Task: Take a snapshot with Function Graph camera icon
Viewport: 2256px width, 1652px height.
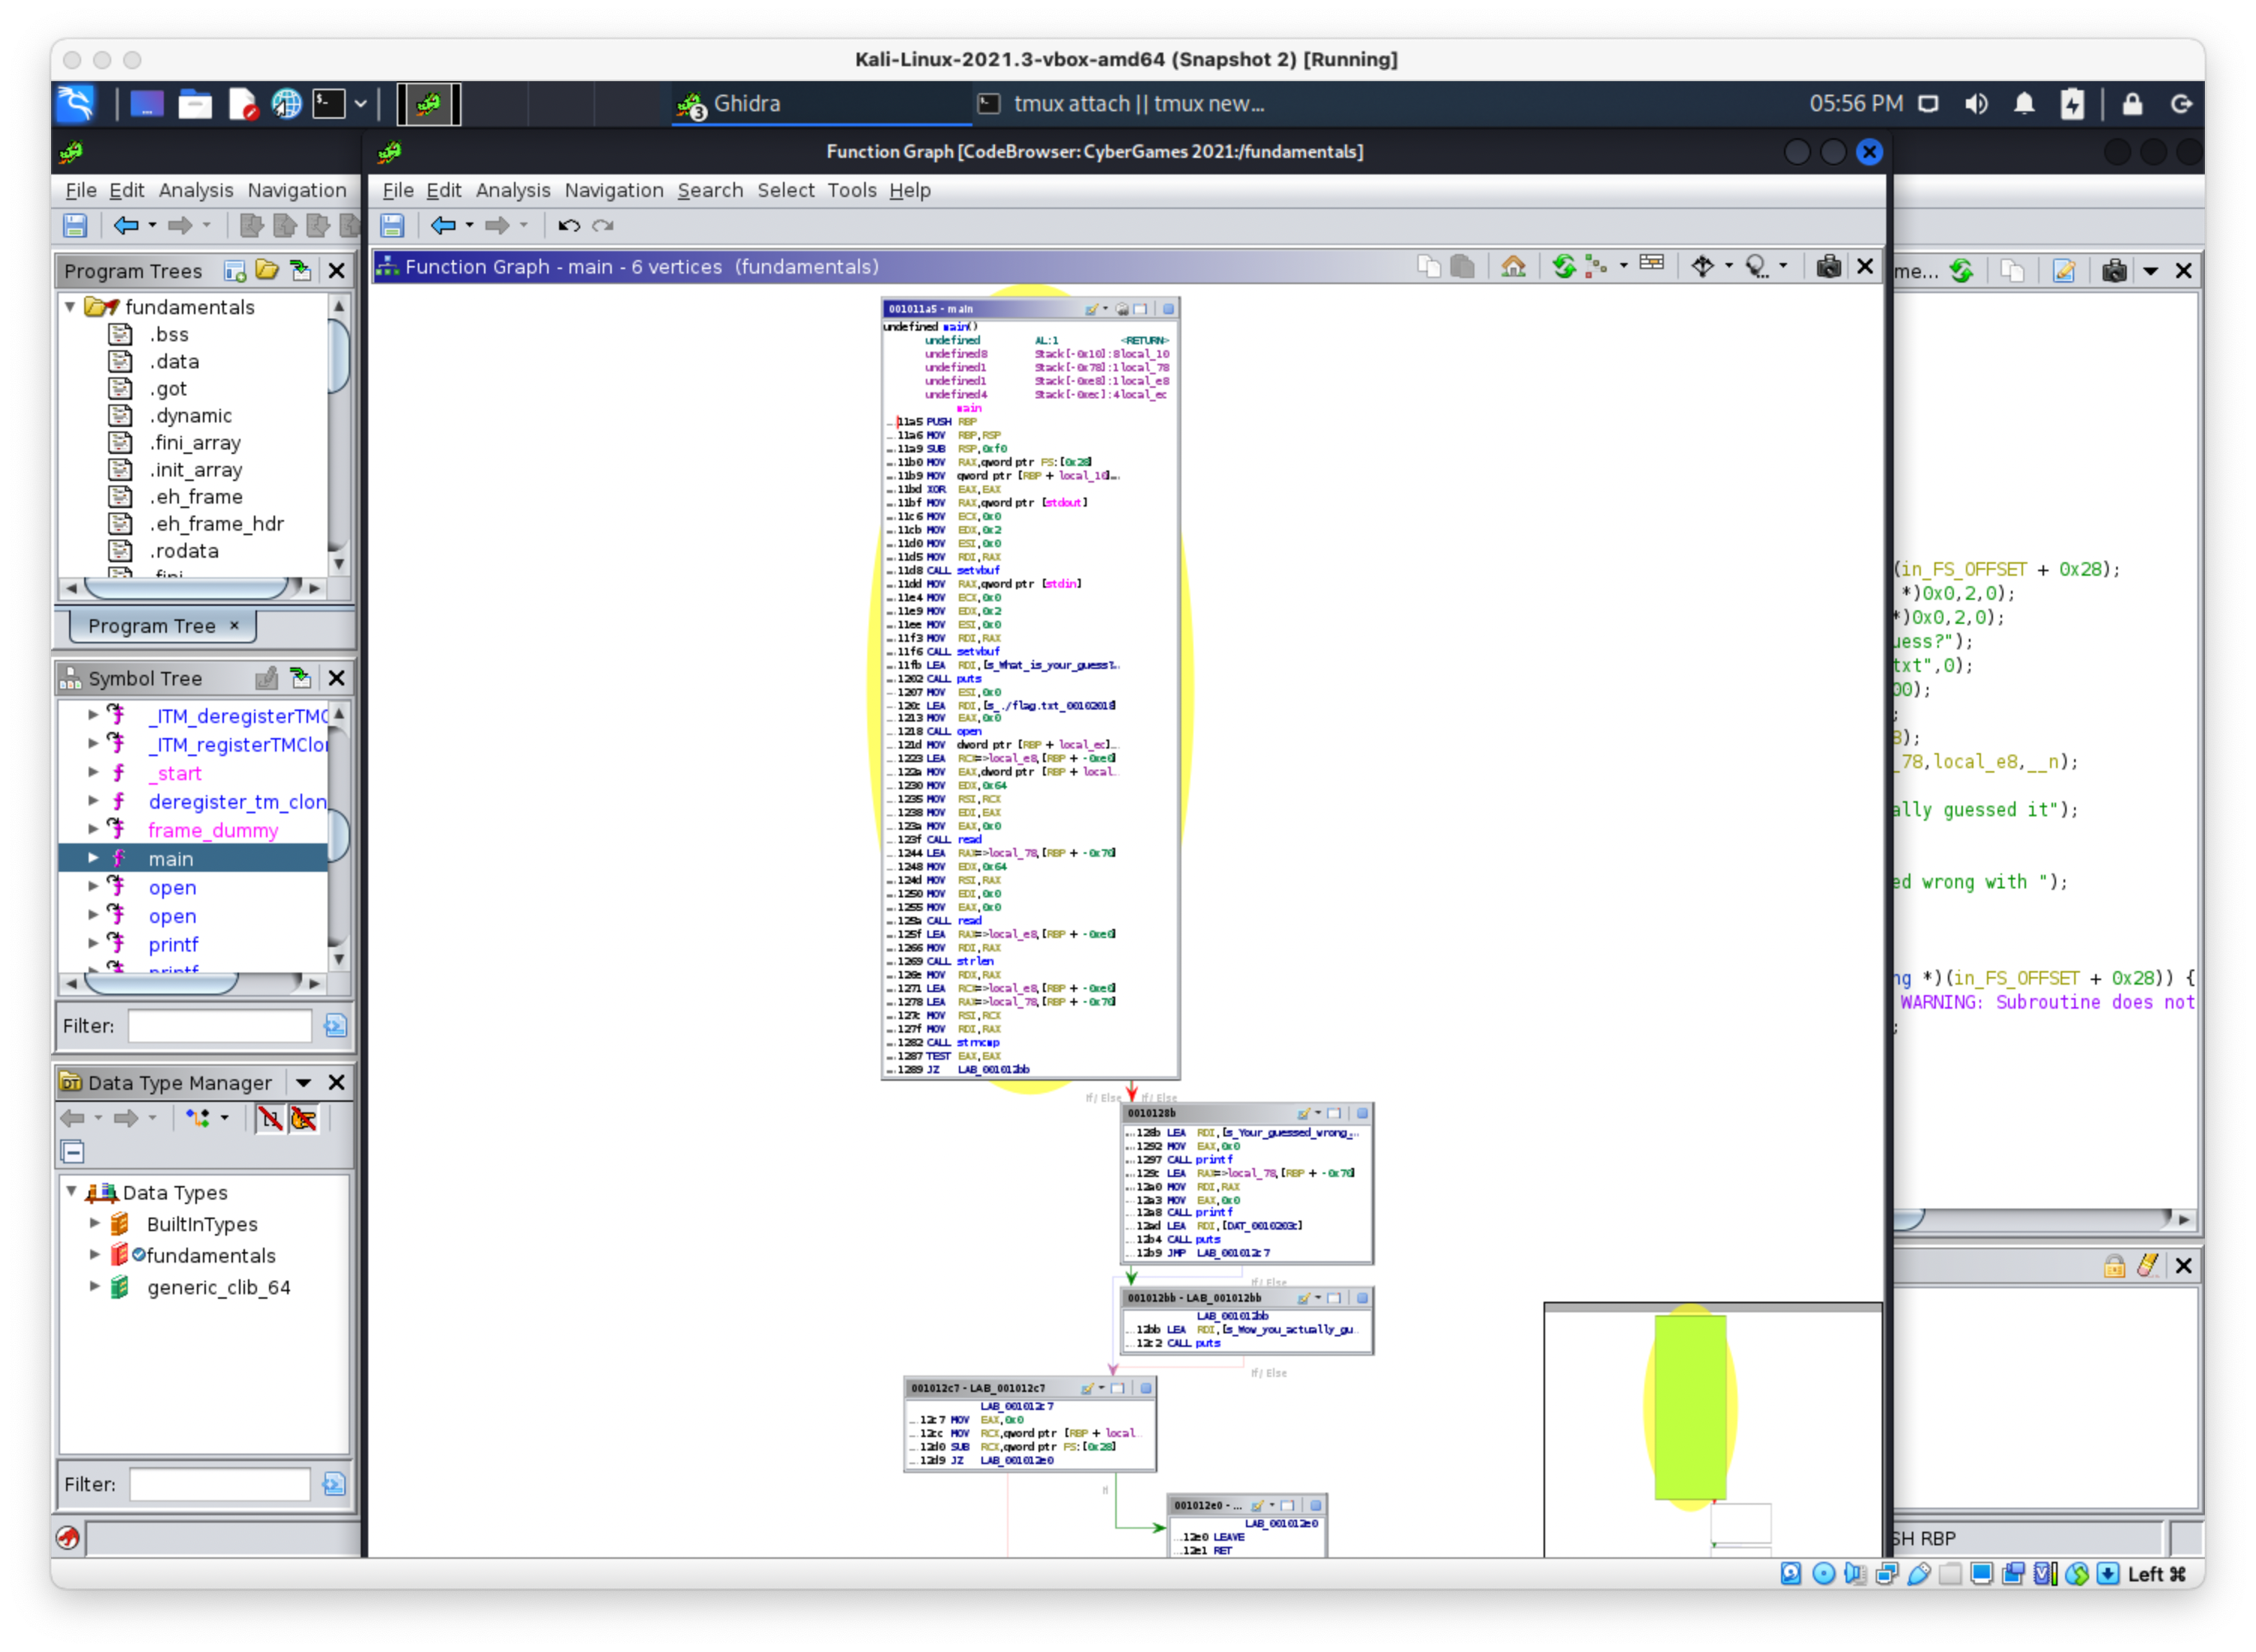Action: (1829, 267)
